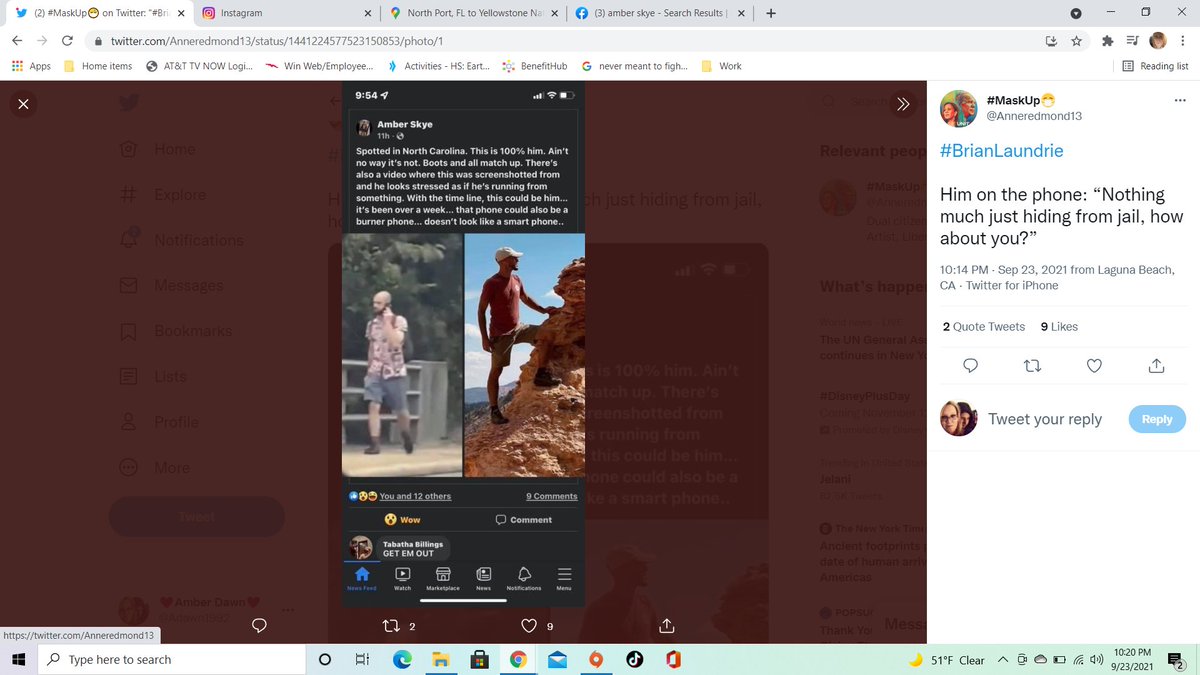
Task: Switch to the North Port, FL to Yellowstone tab
Action: tap(472, 13)
